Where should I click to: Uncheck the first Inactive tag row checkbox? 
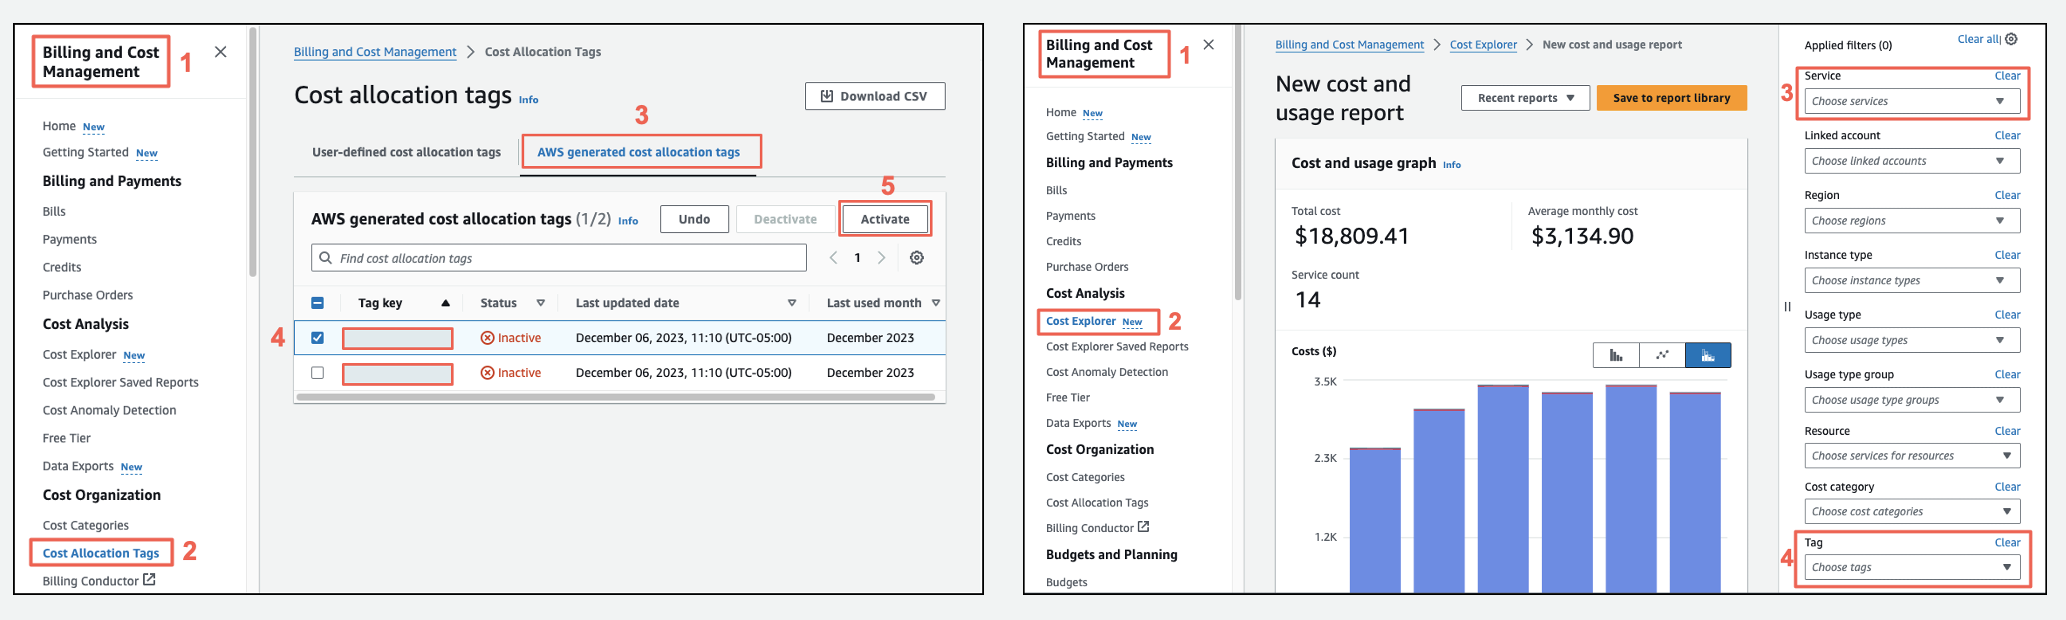click(317, 338)
